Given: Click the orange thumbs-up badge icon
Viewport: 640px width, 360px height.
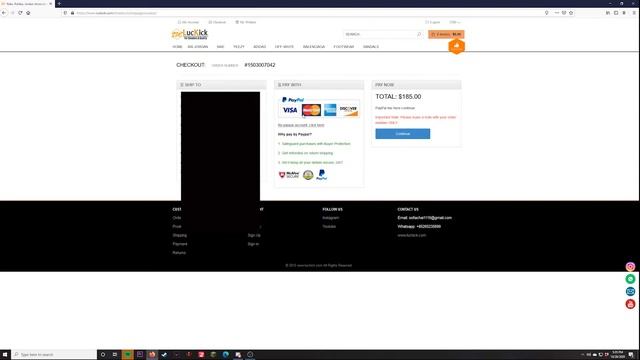Looking at the screenshot, I should tap(456, 46).
